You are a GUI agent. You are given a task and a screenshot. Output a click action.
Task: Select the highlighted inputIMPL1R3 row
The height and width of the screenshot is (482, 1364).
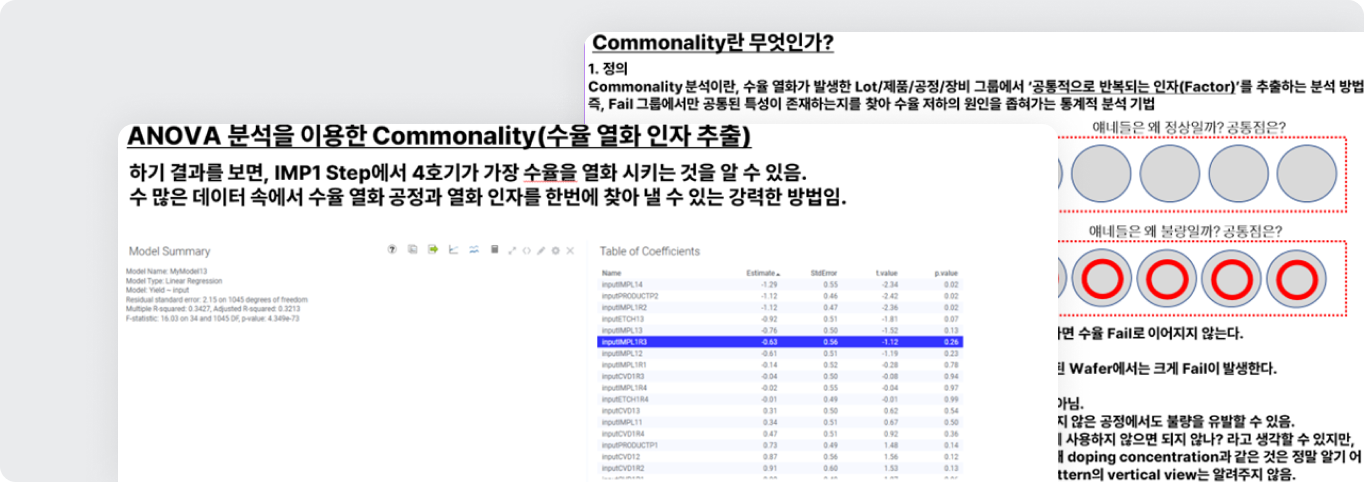(x=780, y=341)
